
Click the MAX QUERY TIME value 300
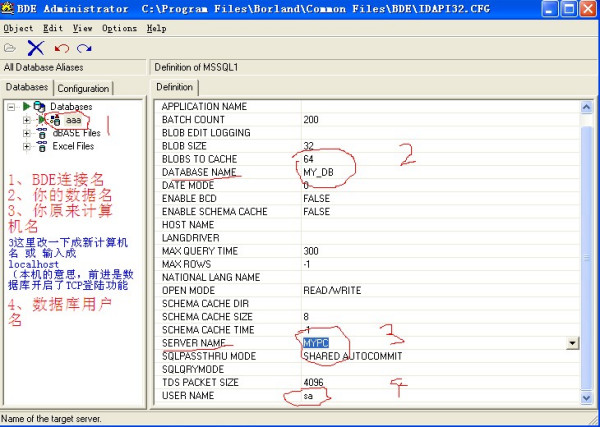[x=311, y=251]
